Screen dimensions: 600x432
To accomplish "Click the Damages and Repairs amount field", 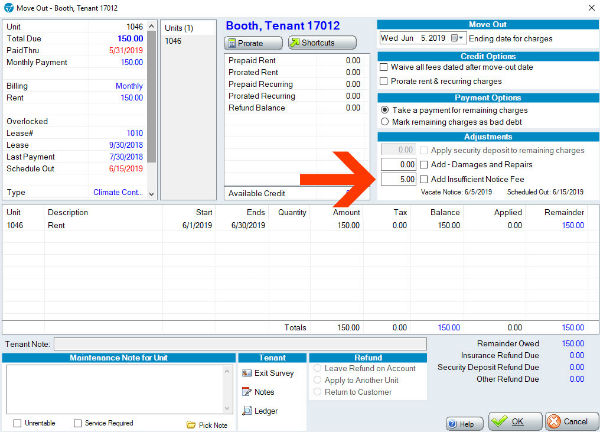I will 398,165.
